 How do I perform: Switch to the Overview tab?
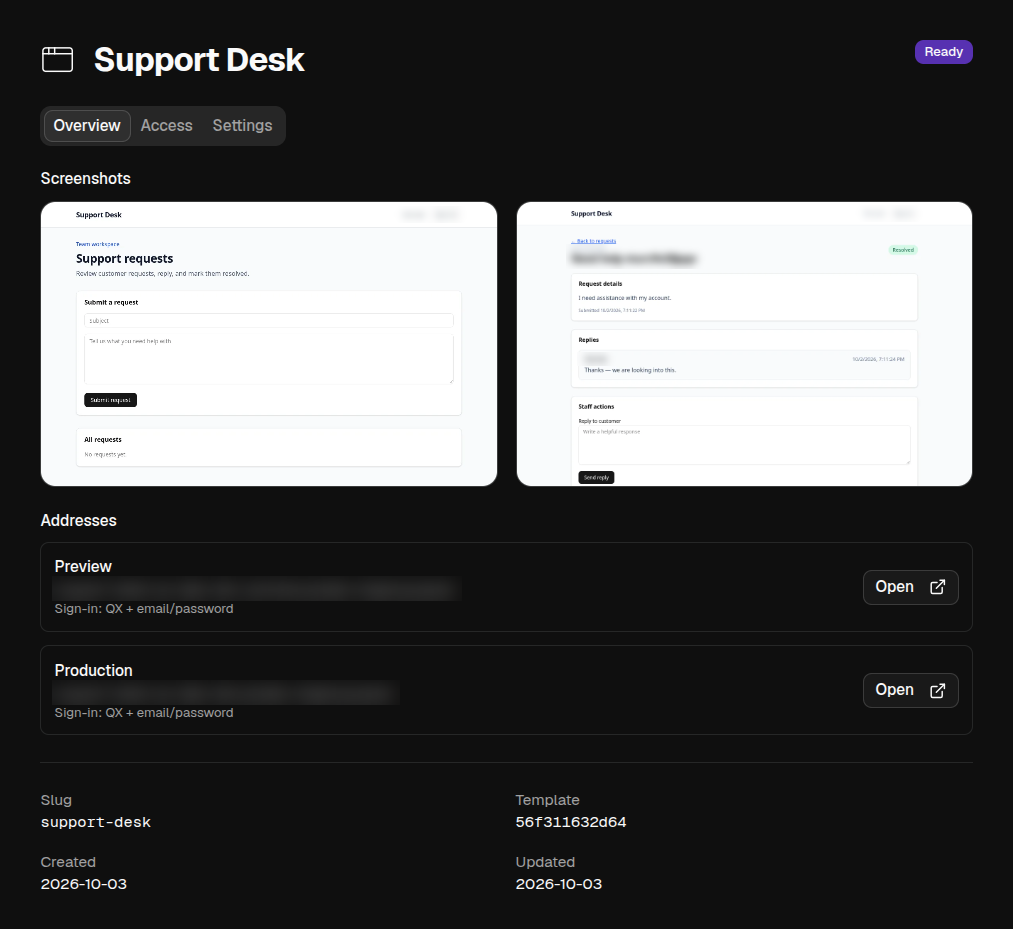[x=87, y=125]
